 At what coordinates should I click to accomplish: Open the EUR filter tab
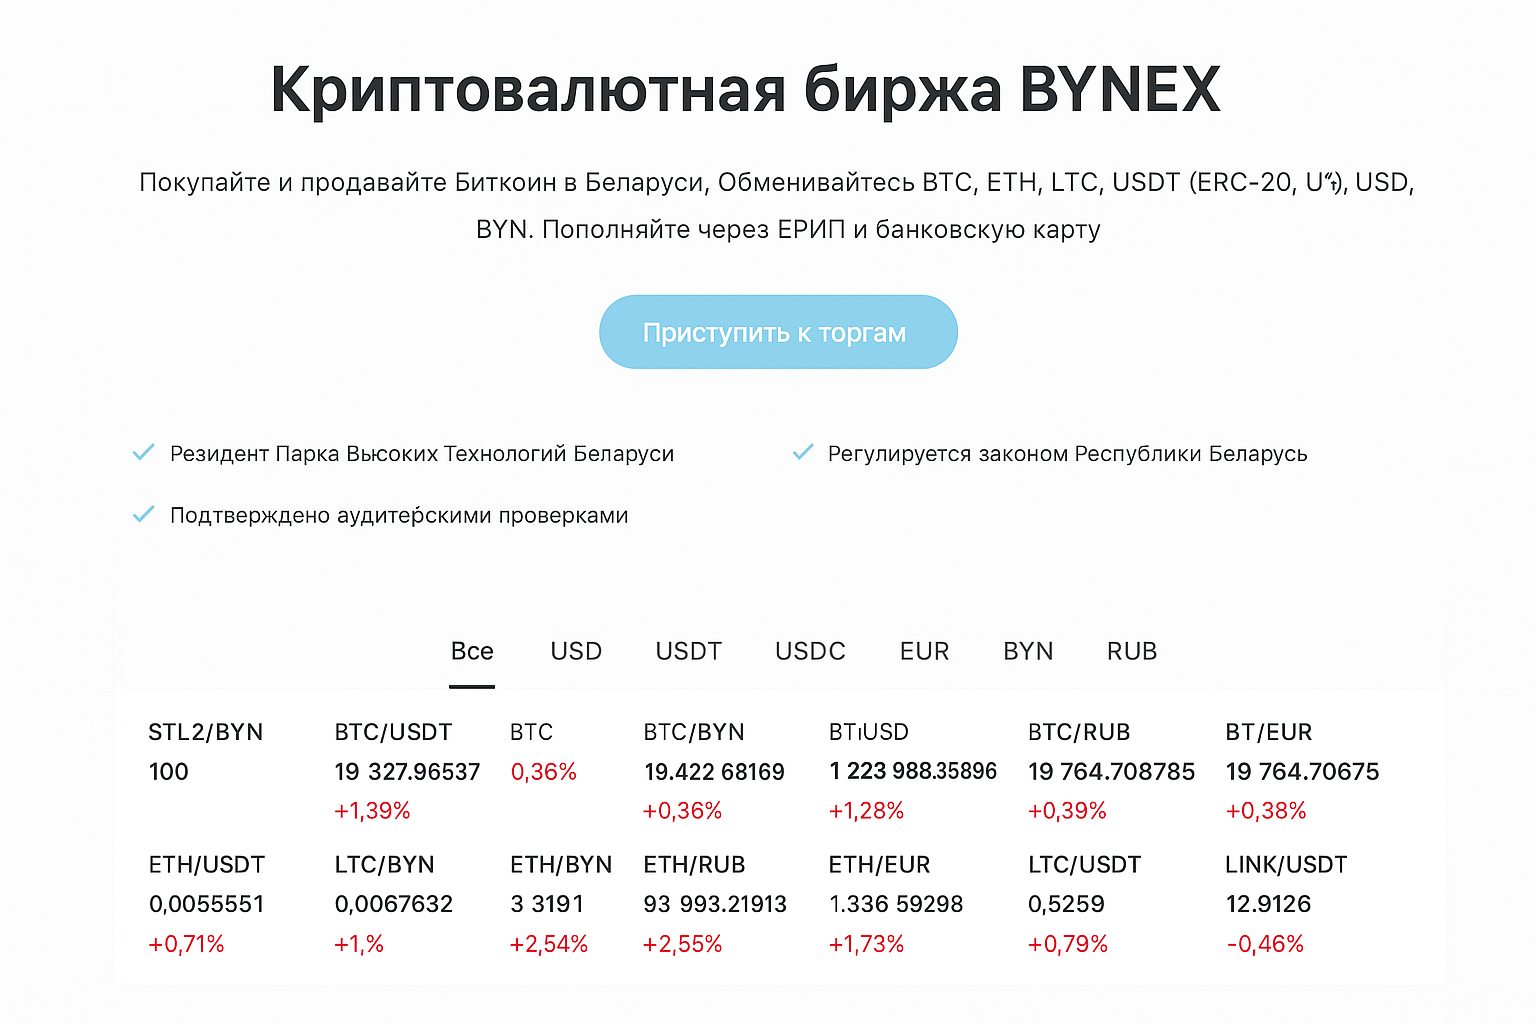pos(923,651)
